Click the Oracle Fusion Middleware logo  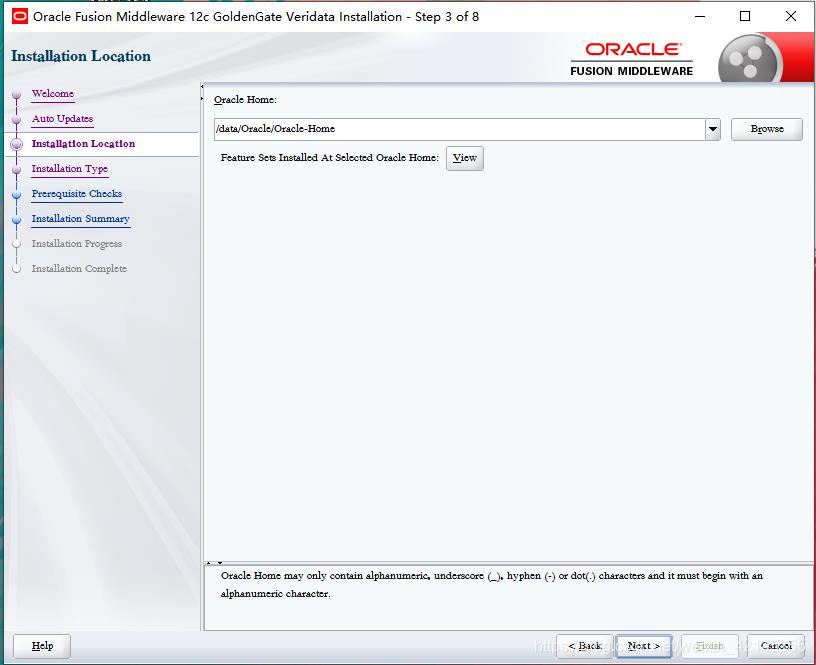tap(631, 59)
